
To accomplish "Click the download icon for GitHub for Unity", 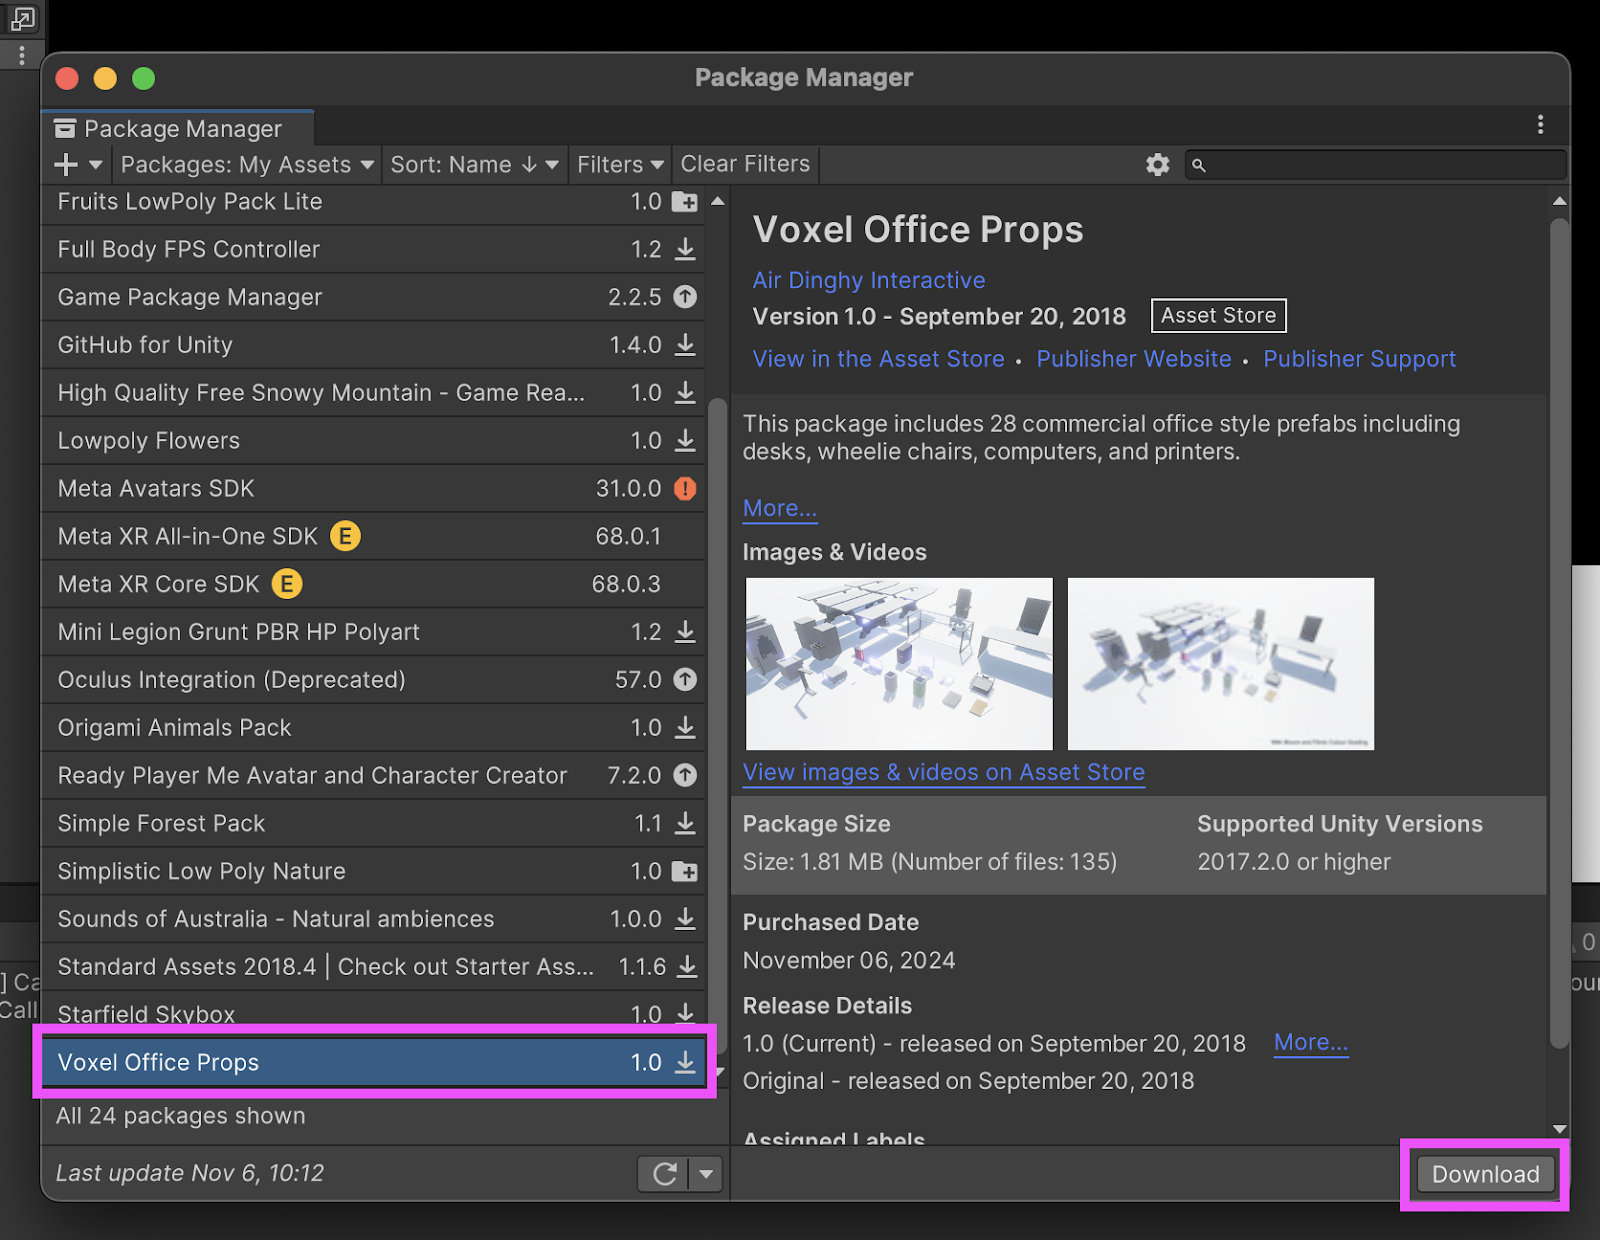I will pyautogui.click(x=685, y=345).
